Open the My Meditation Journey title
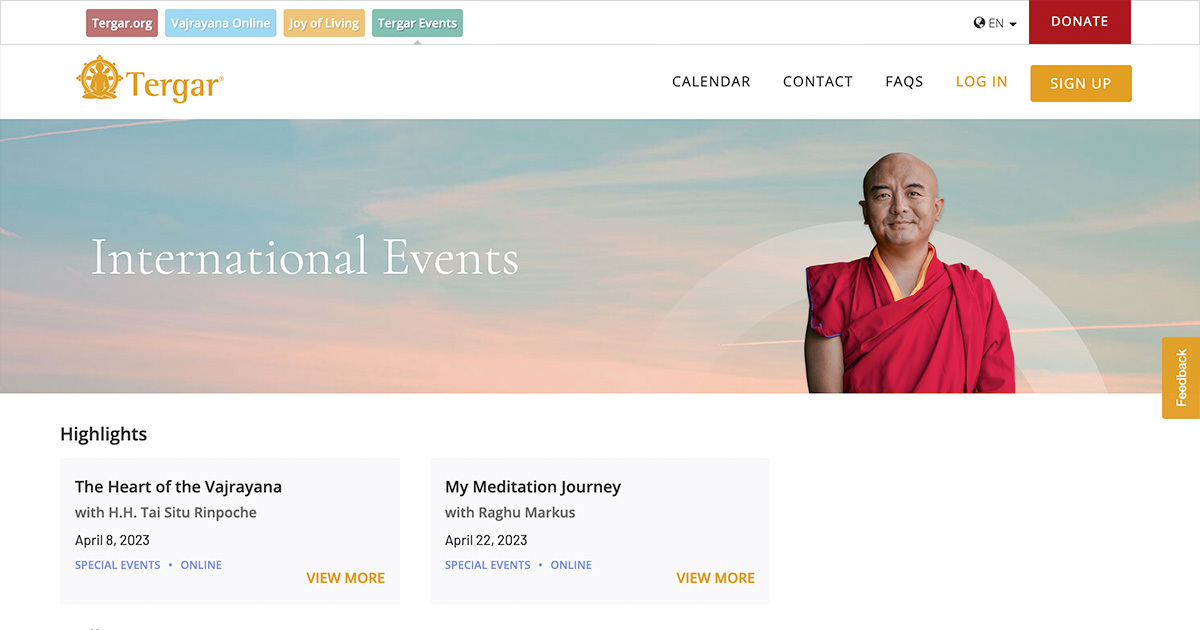Viewport: 1200px width, 630px height. (533, 487)
